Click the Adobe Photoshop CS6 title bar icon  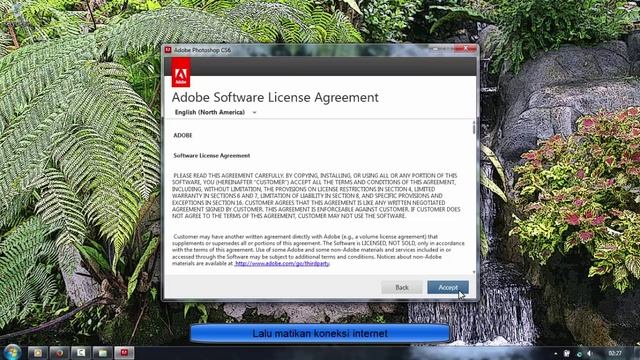click(168, 50)
